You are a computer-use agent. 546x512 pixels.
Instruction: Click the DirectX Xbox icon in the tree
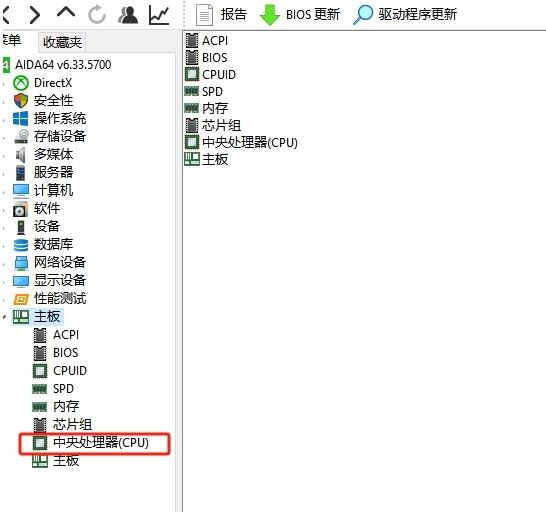[x=21, y=83]
